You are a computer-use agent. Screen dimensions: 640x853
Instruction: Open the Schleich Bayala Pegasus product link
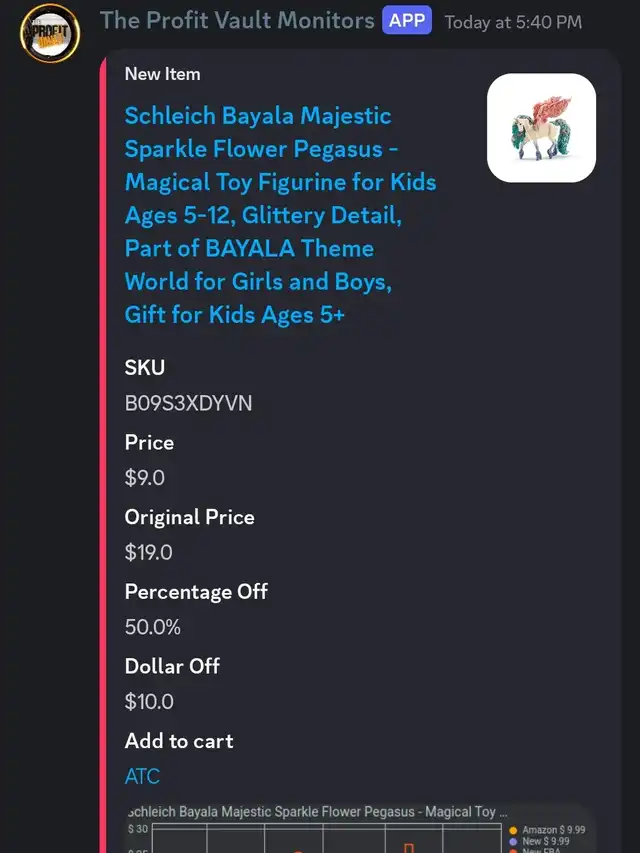280,215
